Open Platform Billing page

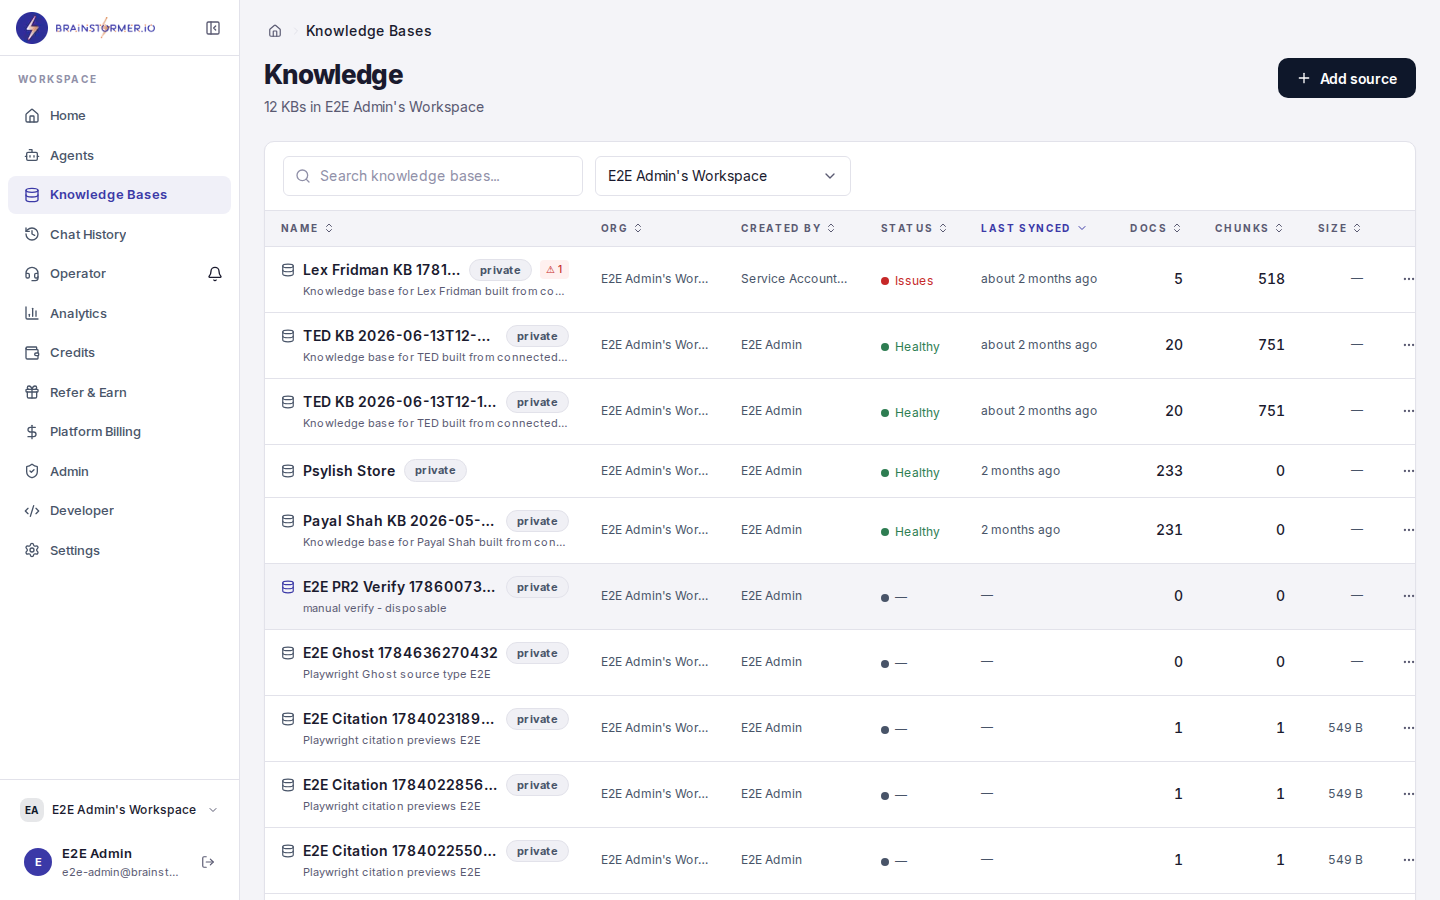(119, 432)
